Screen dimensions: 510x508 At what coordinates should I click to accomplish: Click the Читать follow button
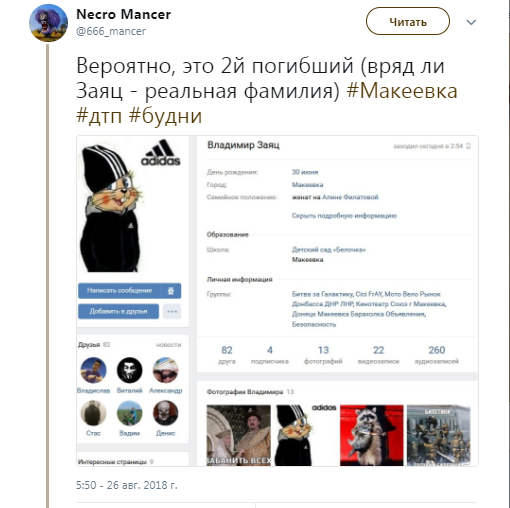408,22
